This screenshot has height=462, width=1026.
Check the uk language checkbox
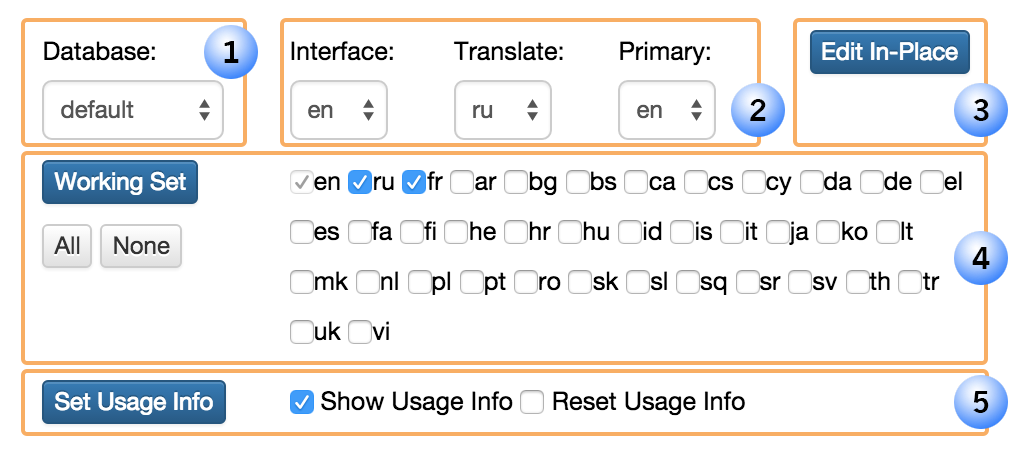301,332
